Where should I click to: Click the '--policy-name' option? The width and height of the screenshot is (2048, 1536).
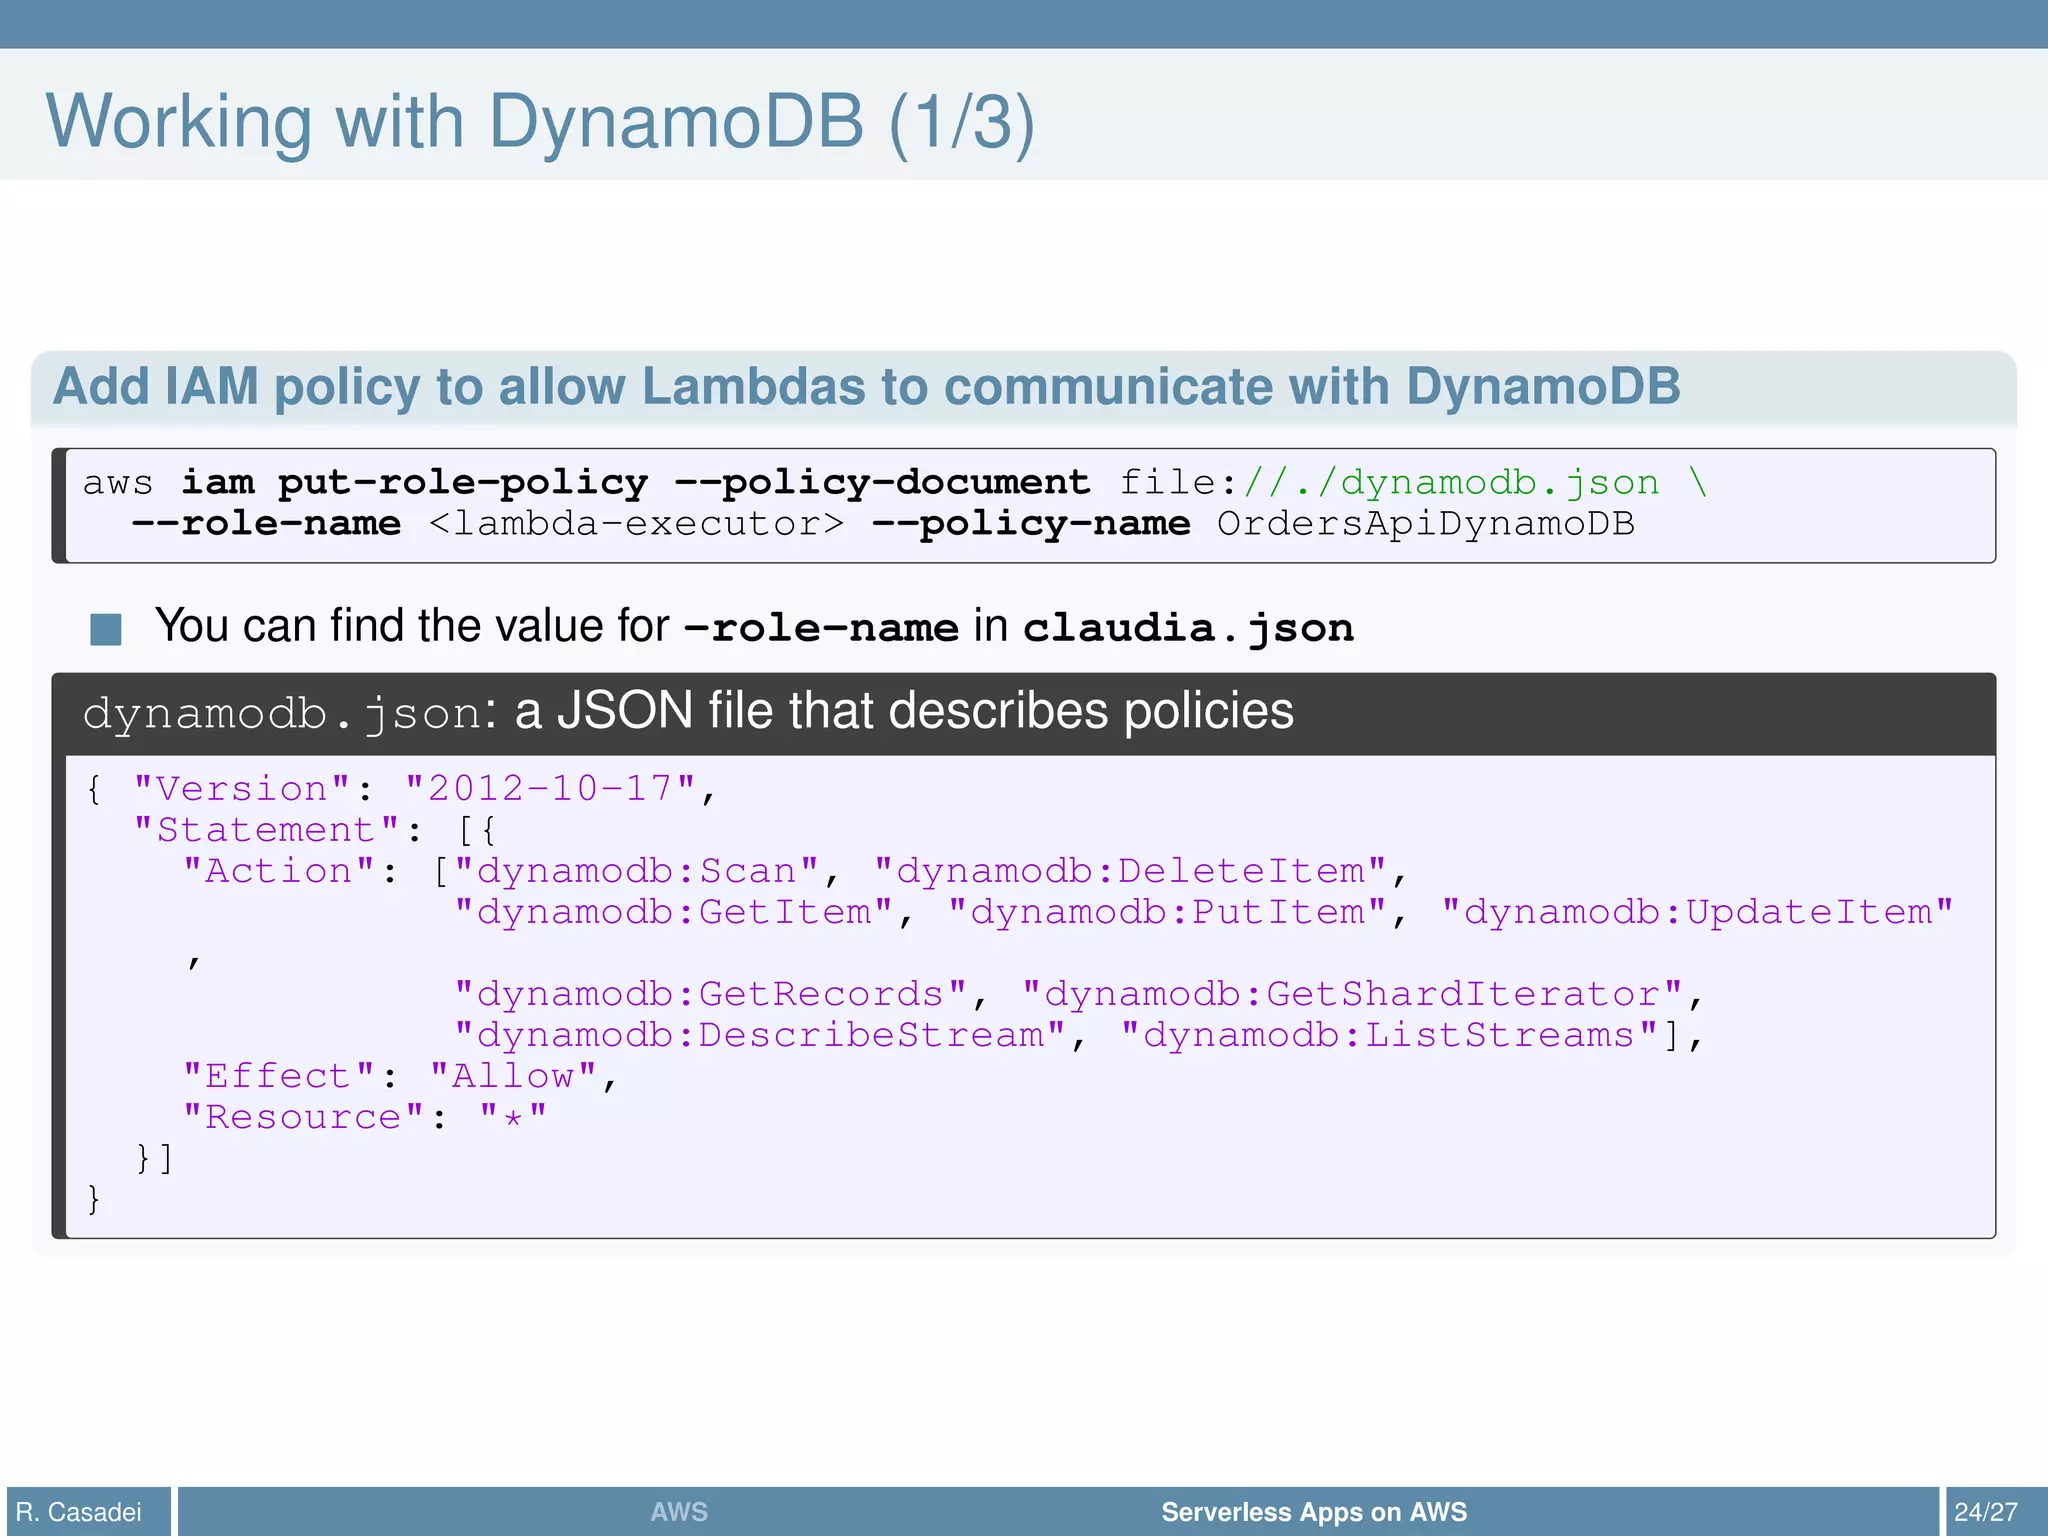(1031, 524)
